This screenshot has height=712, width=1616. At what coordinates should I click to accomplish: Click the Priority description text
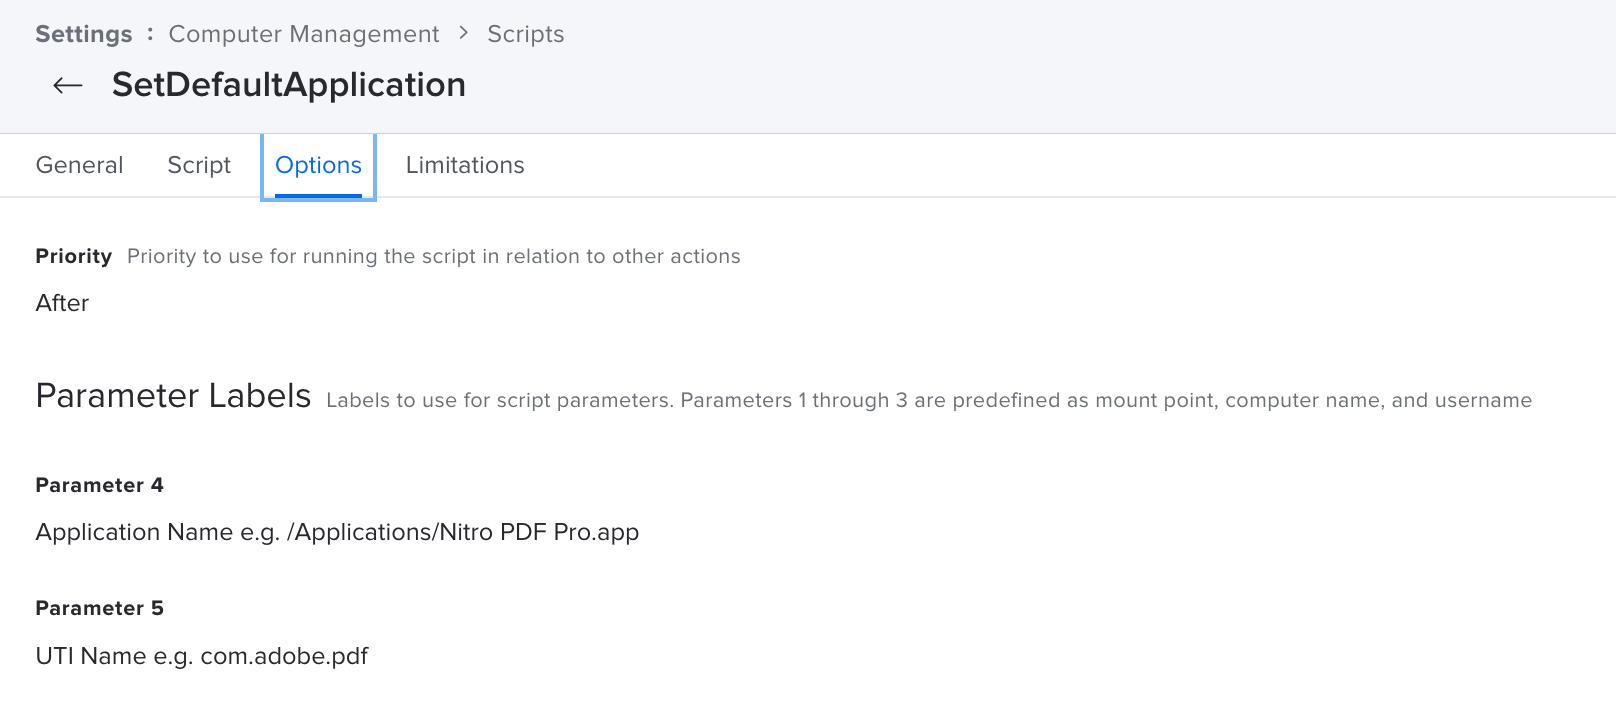[434, 256]
